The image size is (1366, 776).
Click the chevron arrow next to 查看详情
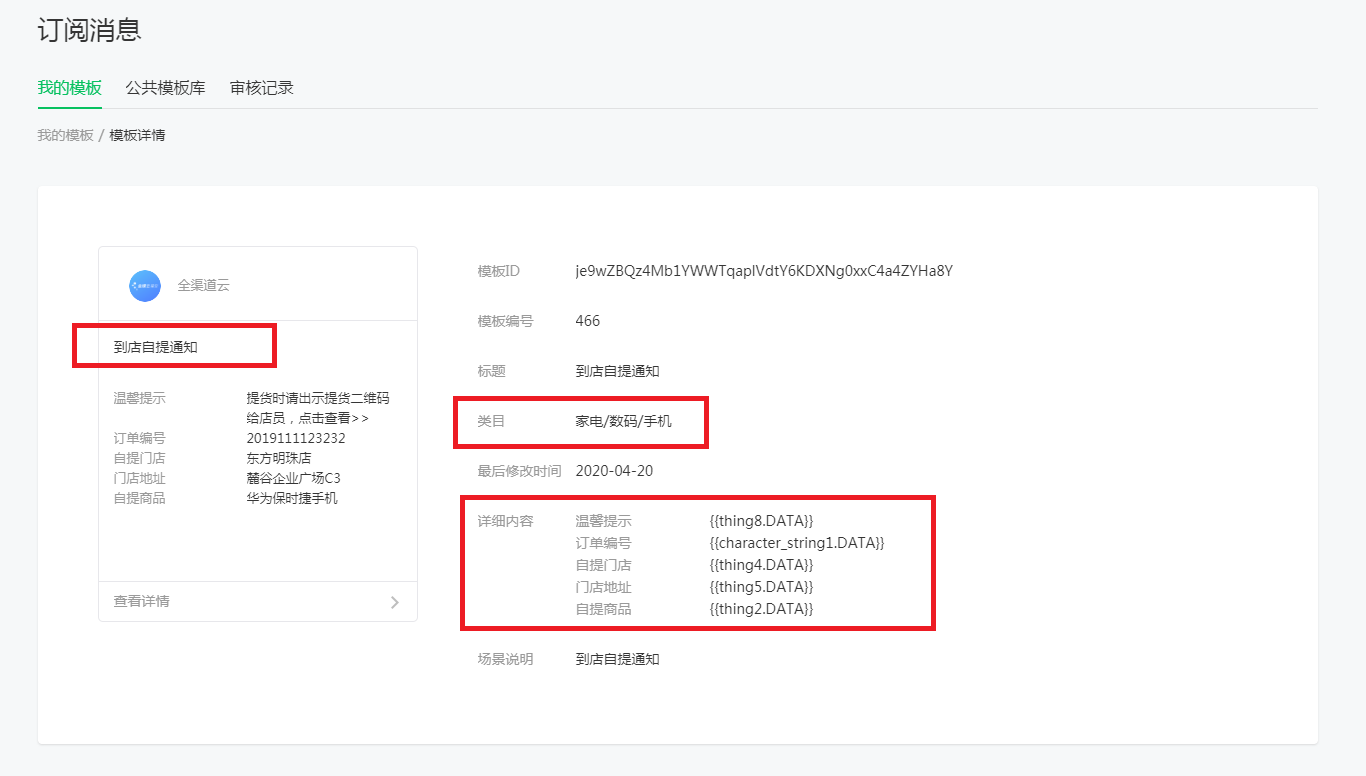(x=396, y=601)
